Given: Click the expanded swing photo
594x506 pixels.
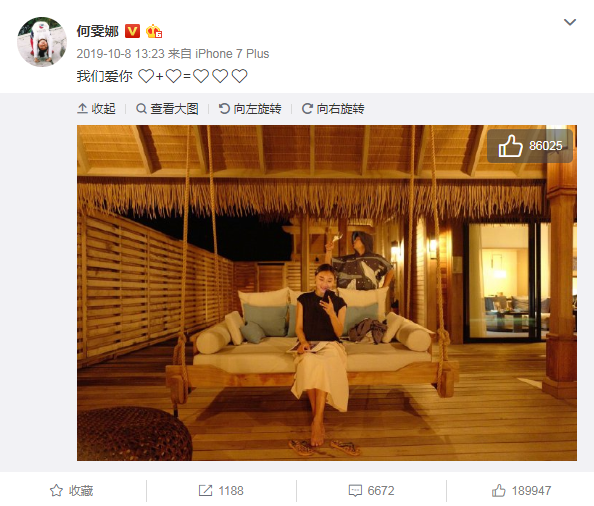Looking at the screenshot, I should pos(327,293).
